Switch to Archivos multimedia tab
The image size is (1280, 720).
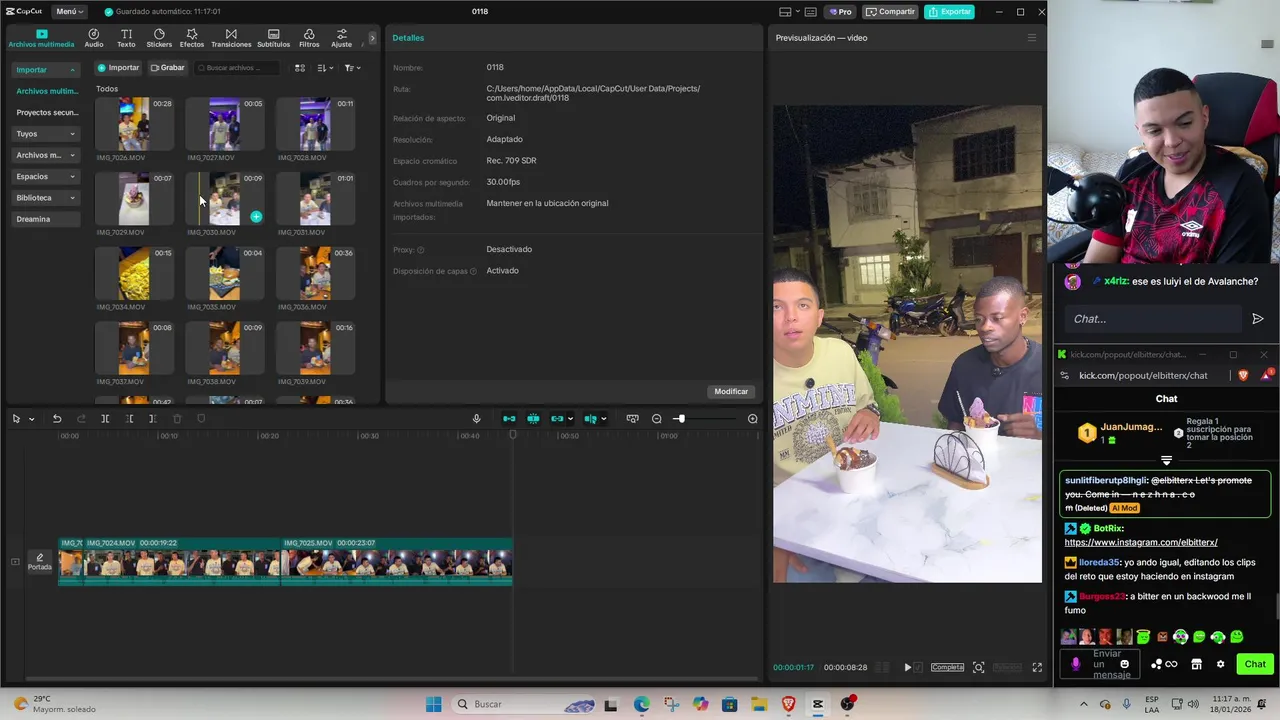41,38
